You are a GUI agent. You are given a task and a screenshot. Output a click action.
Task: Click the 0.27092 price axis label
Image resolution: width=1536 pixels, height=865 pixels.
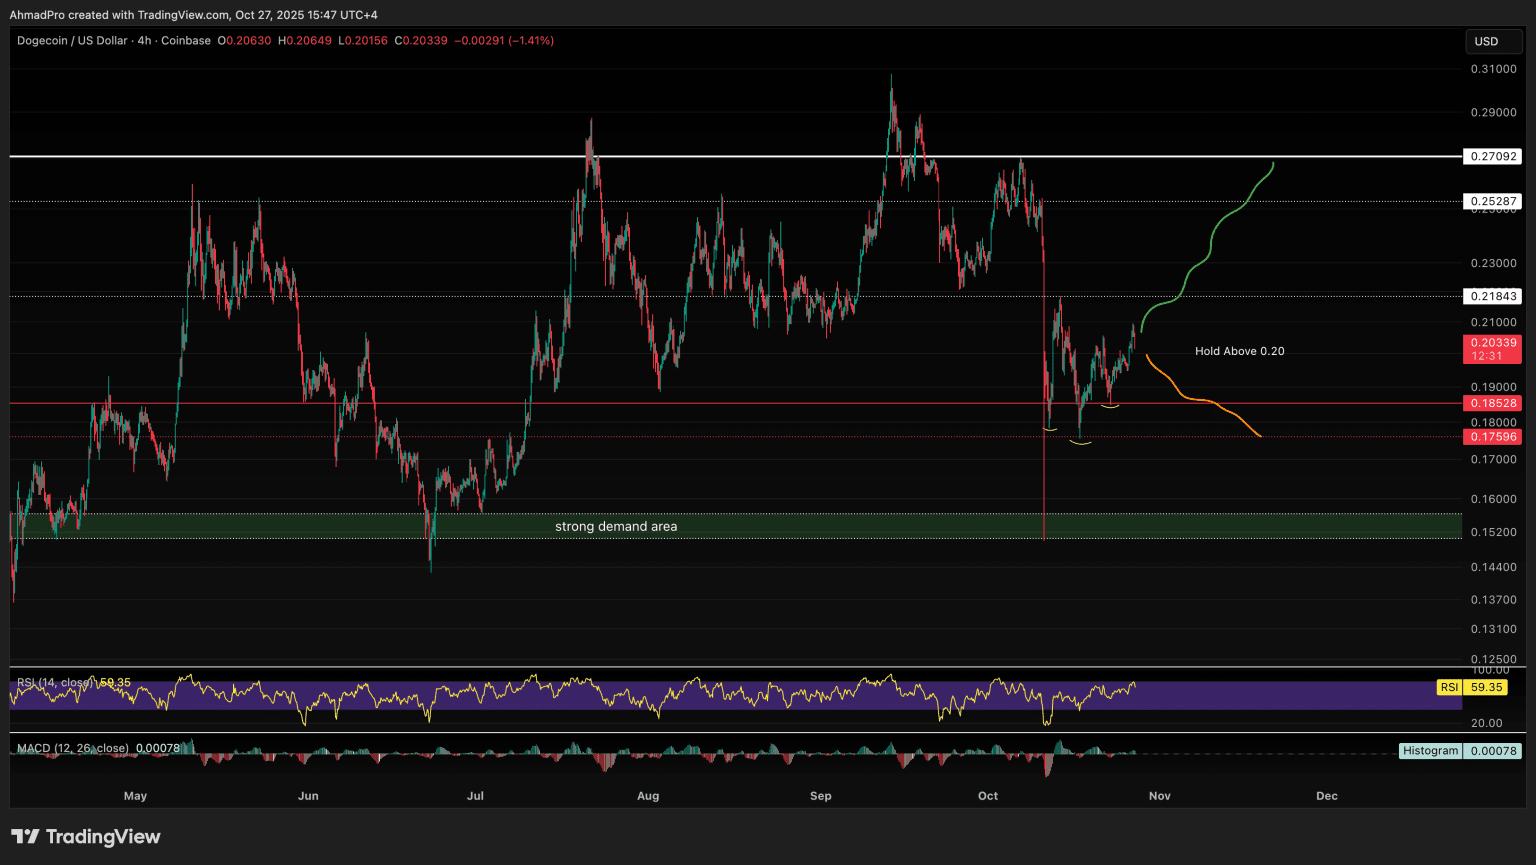(x=1491, y=157)
